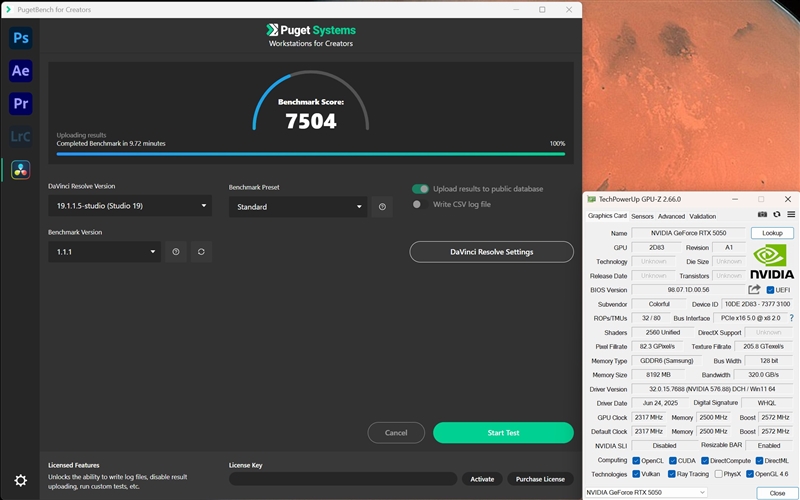Image resolution: width=800 pixels, height=500 pixels.
Task: Click the Bandwidth 320.0 GB/s value
Action: [x=763, y=374]
